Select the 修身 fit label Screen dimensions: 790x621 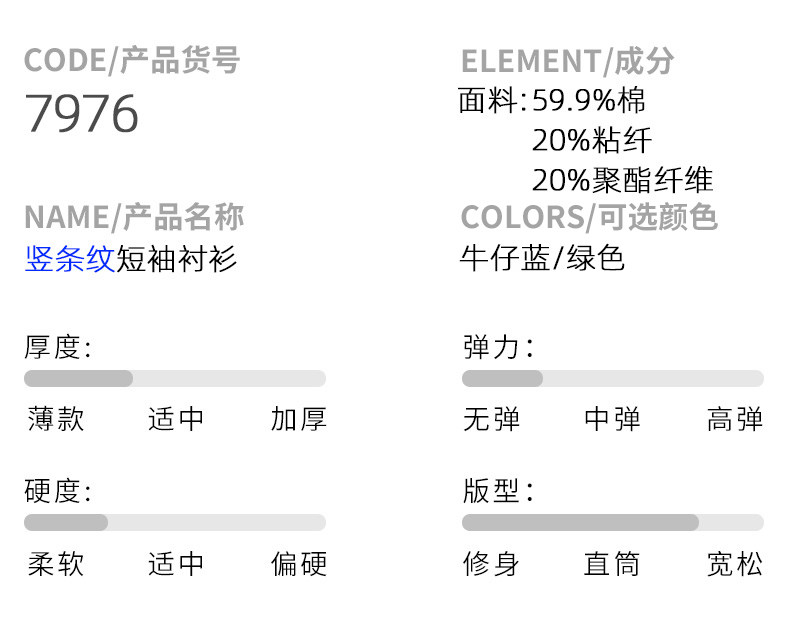[x=491, y=564]
